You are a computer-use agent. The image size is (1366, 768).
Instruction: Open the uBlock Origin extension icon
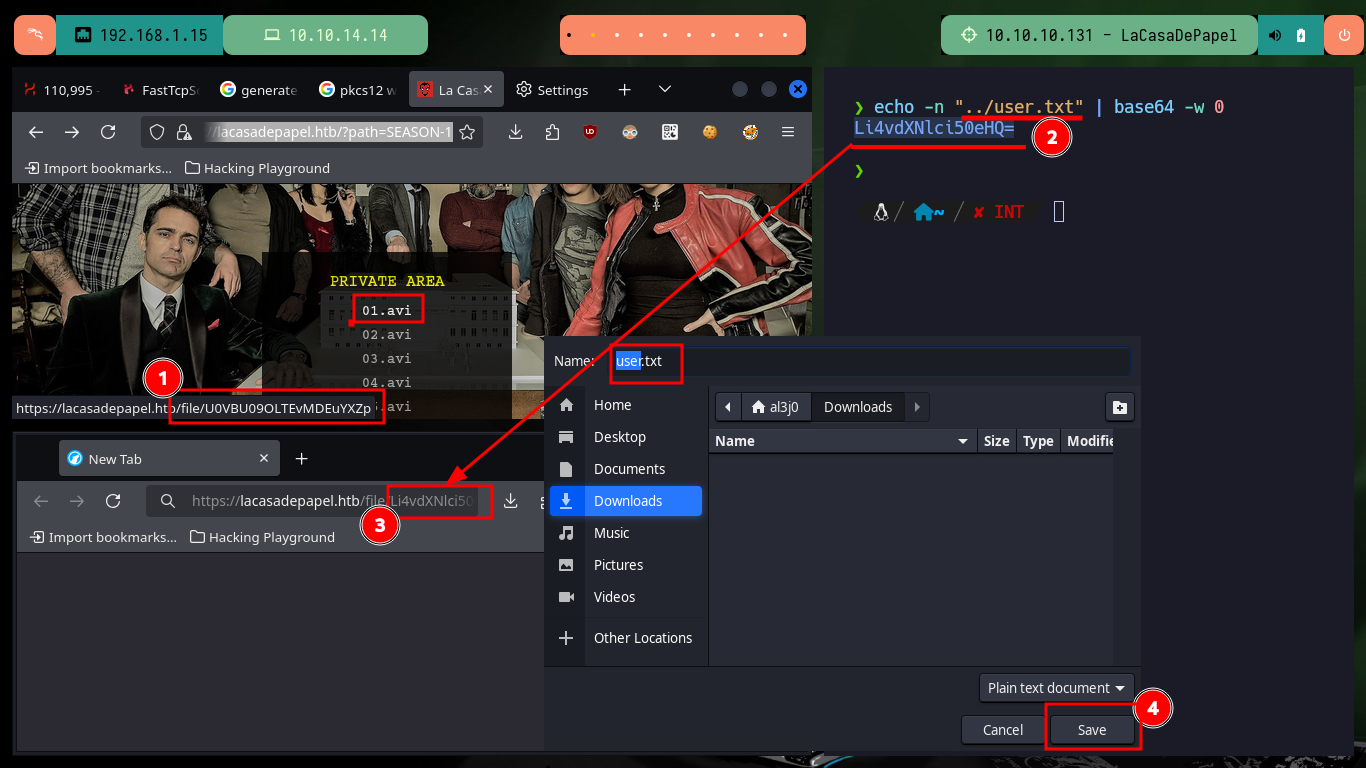click(x=590, y=132)
